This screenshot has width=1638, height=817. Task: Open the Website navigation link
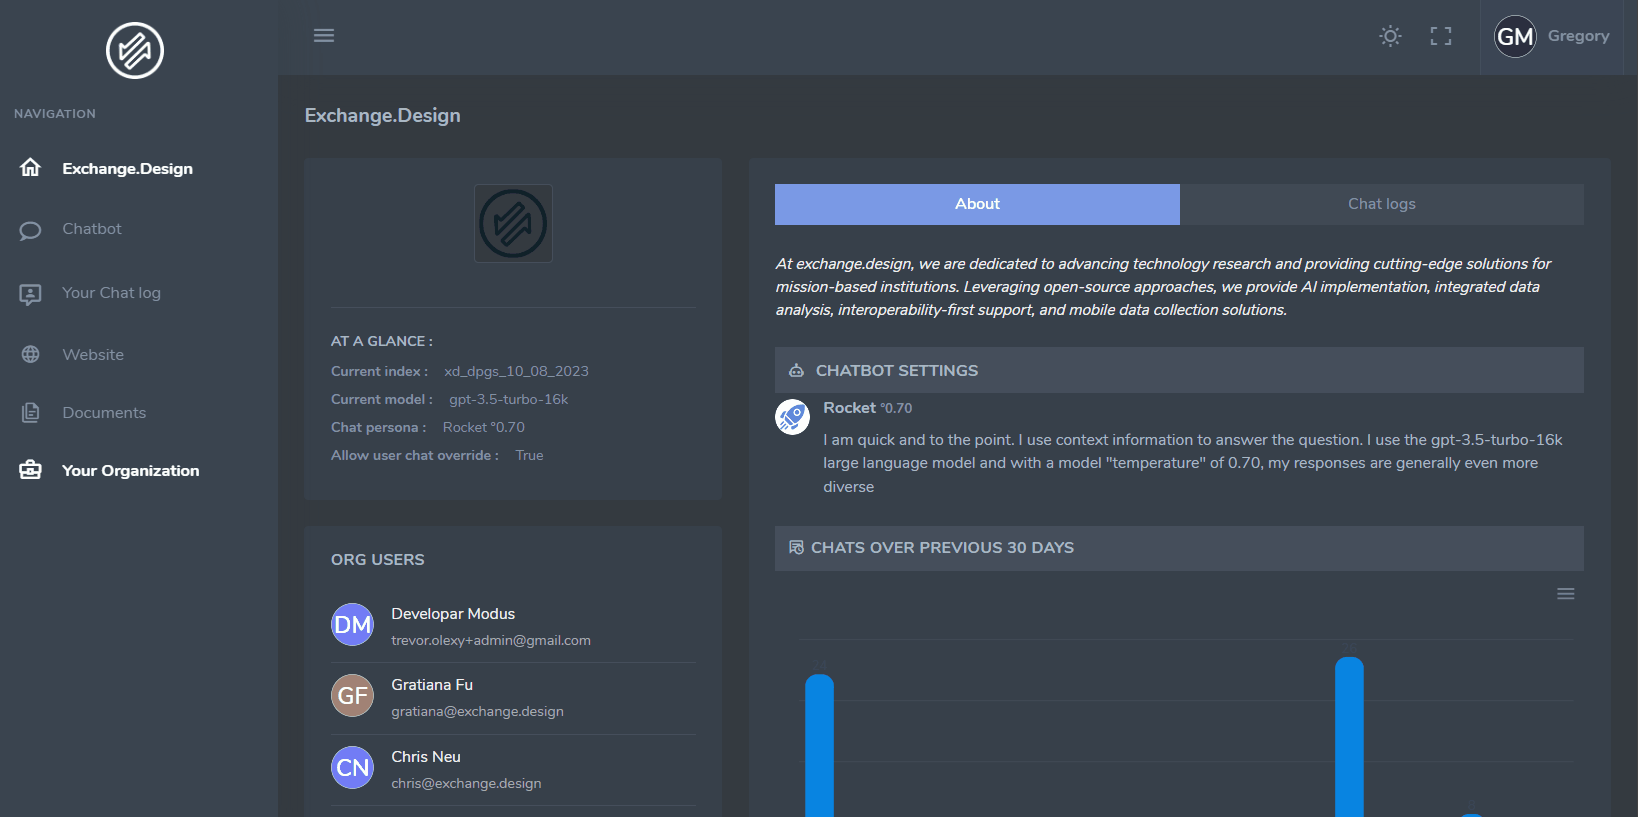(93, 355)
